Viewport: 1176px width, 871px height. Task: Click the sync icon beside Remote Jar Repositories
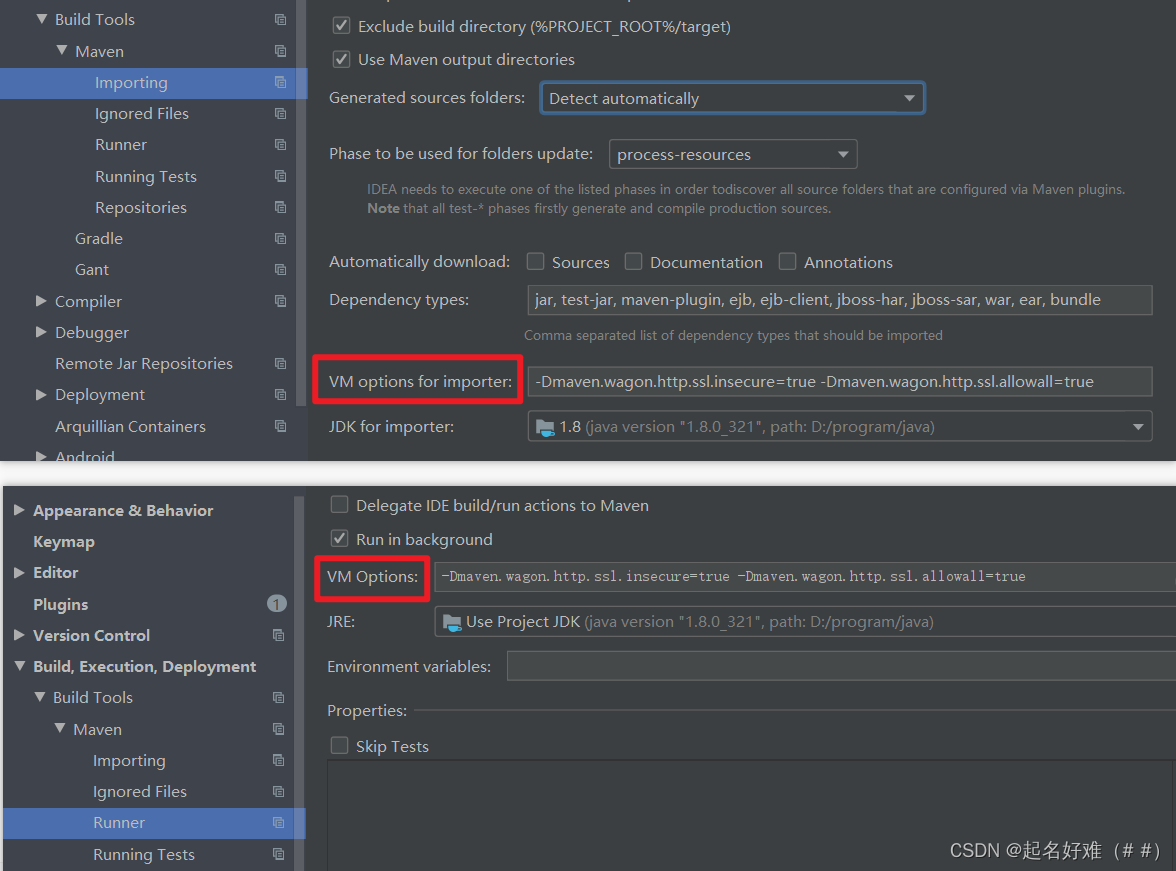point(280,363)
